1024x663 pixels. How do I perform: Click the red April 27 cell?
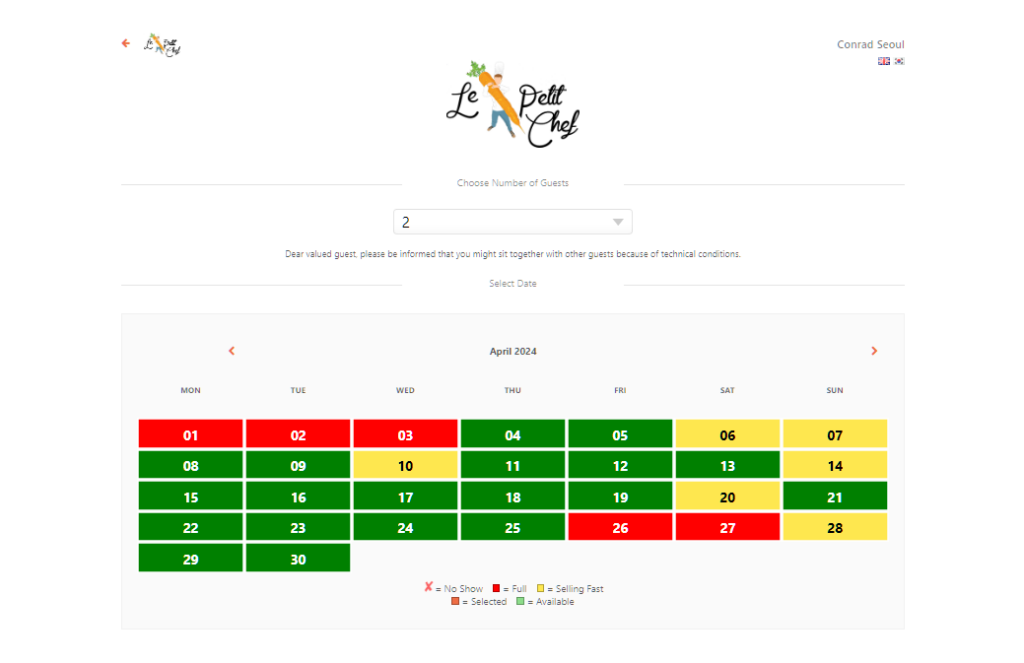728,526
